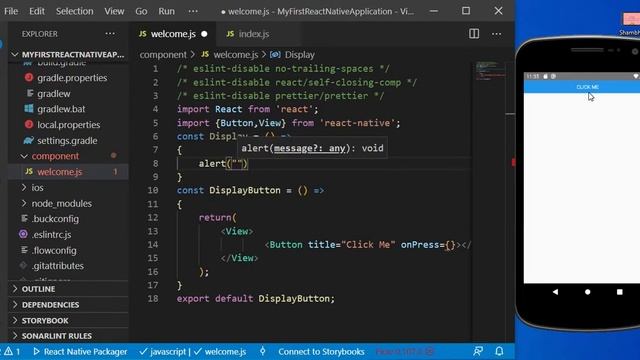Open gradlew file

point(53,93)
